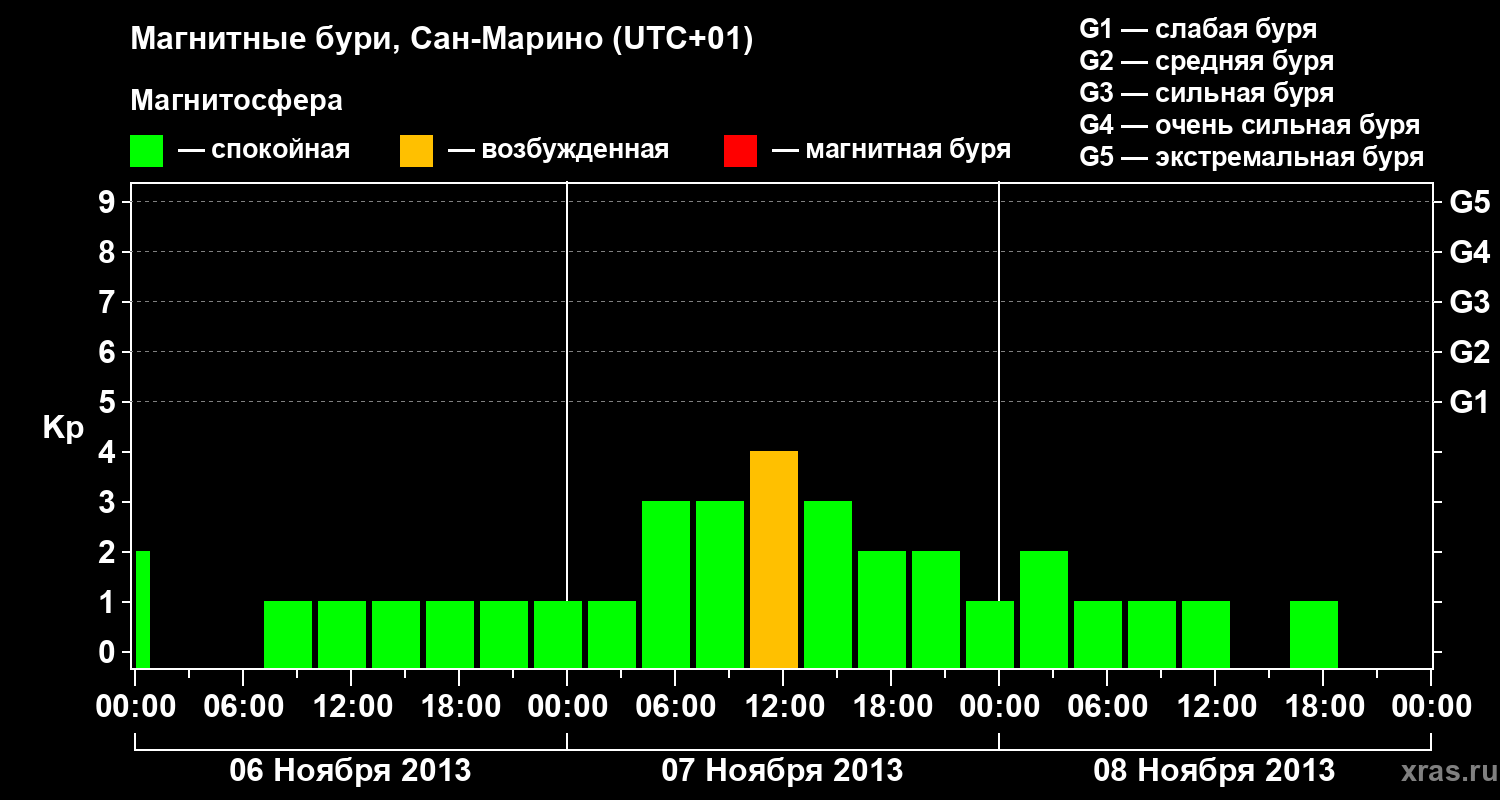Image resolution: width=1500 pixels, height=800 pixels.
Task: Click the Kp 2 bar on 08 Ноября
Action: coord(1044,610)
